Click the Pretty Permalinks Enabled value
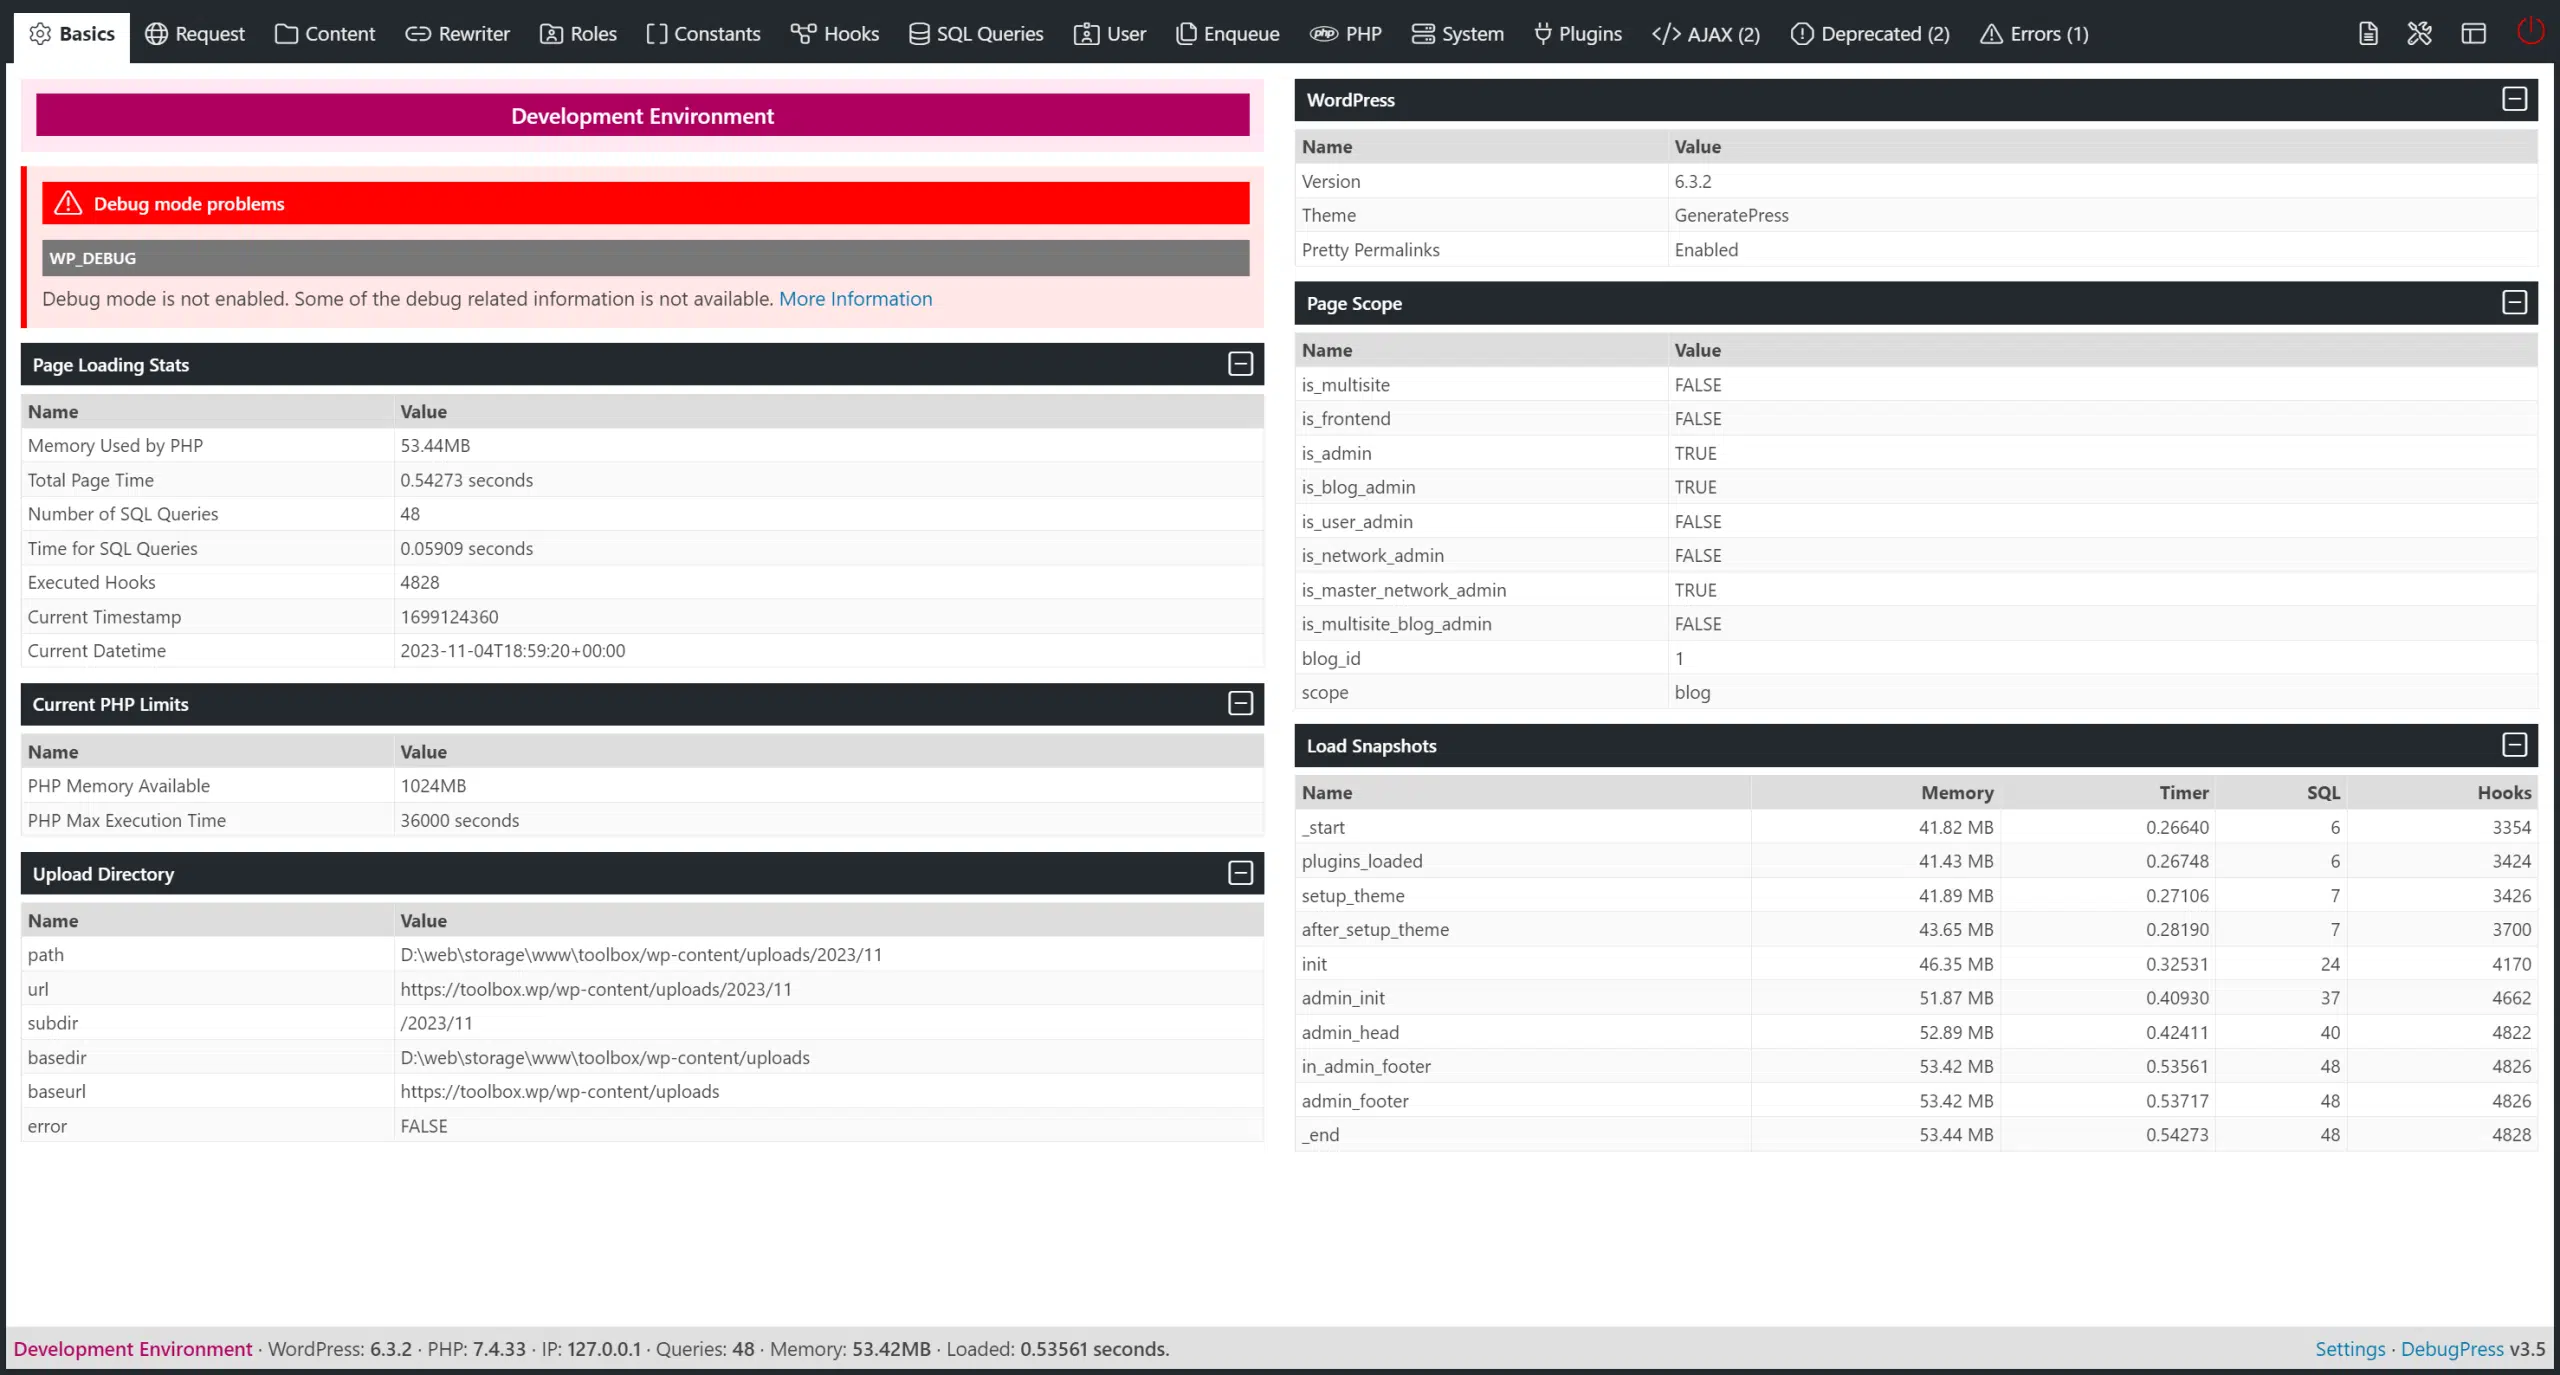2560x1375 pixels. 1706,250
